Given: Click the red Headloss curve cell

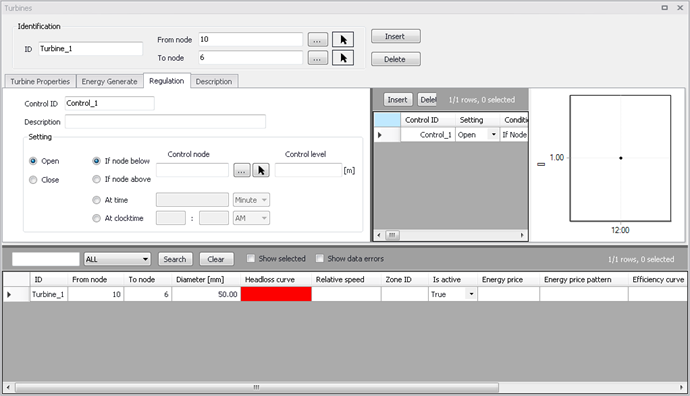Looking at the screenshot, I should click(x=276, y=294).
